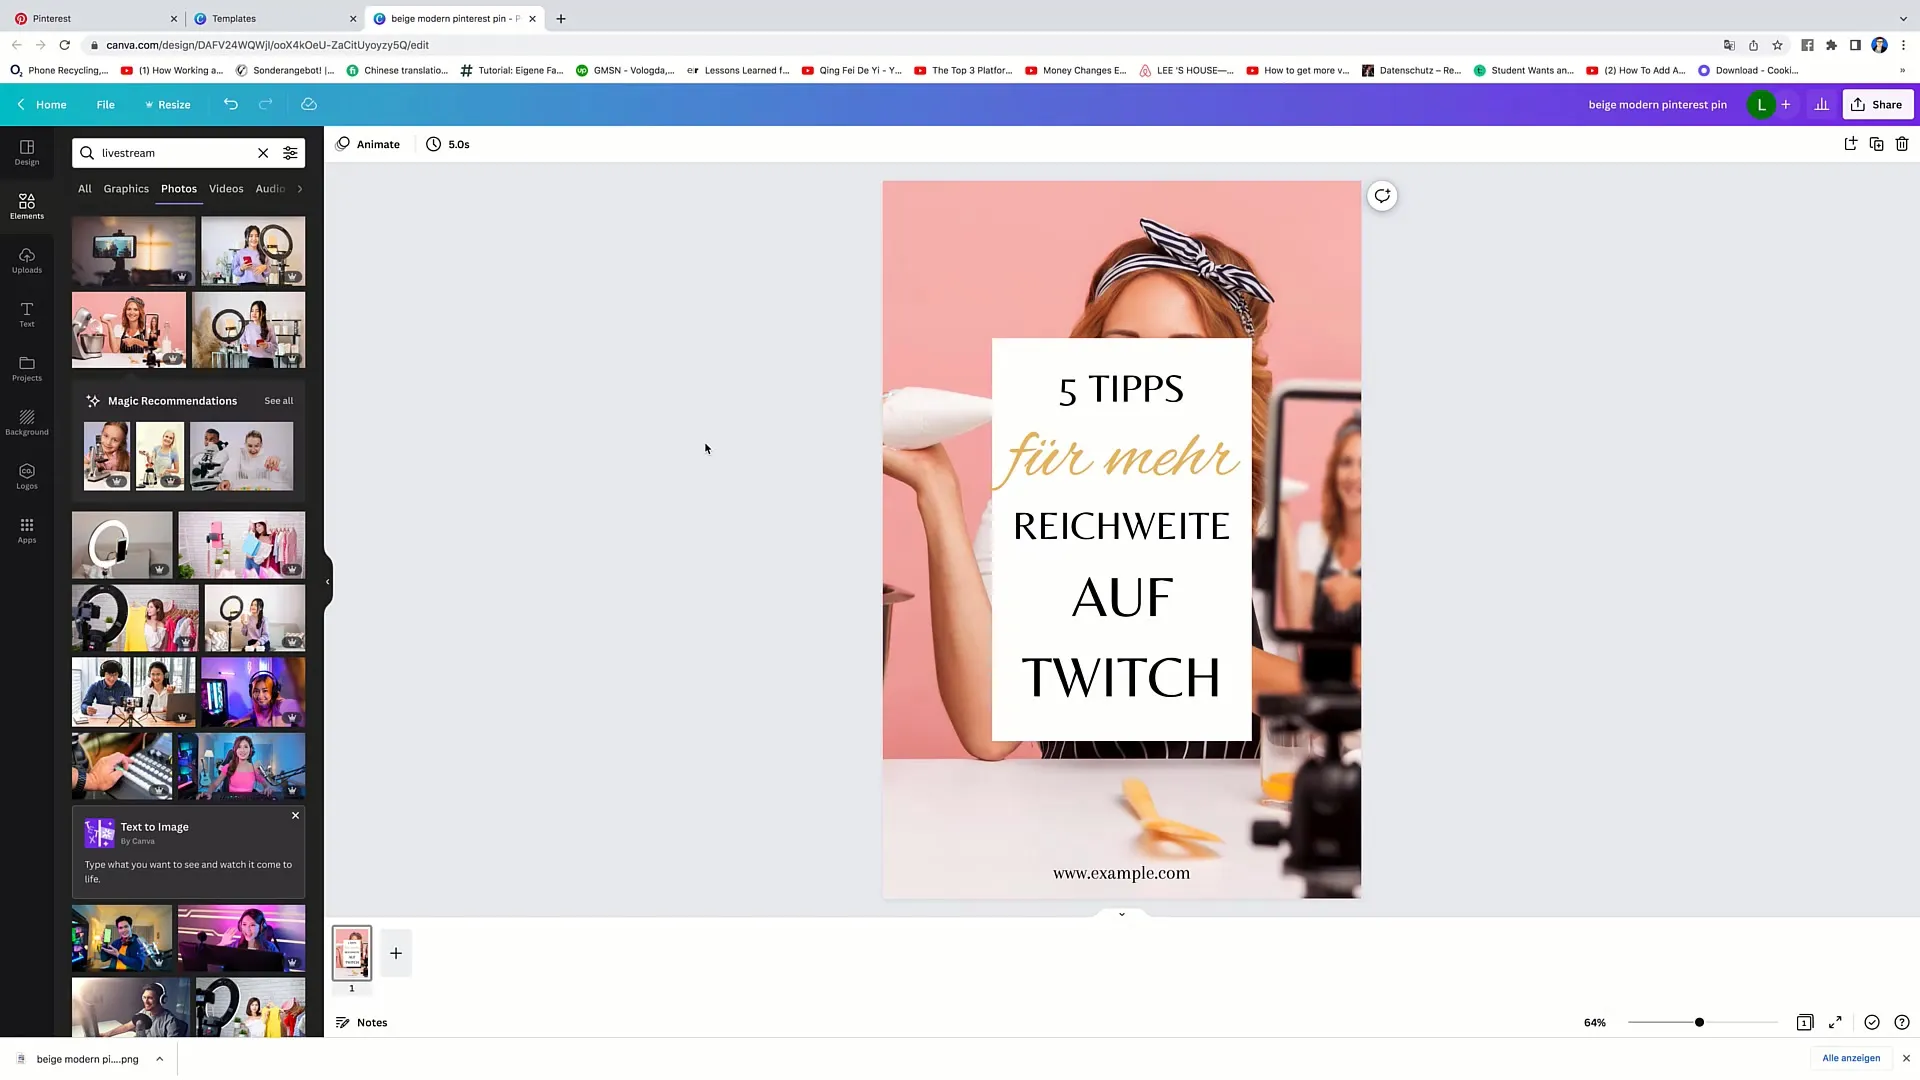The height and width of the screenshot is (1080, 1920).
Task: Open the 5.0s page duration
Action: 448,144
